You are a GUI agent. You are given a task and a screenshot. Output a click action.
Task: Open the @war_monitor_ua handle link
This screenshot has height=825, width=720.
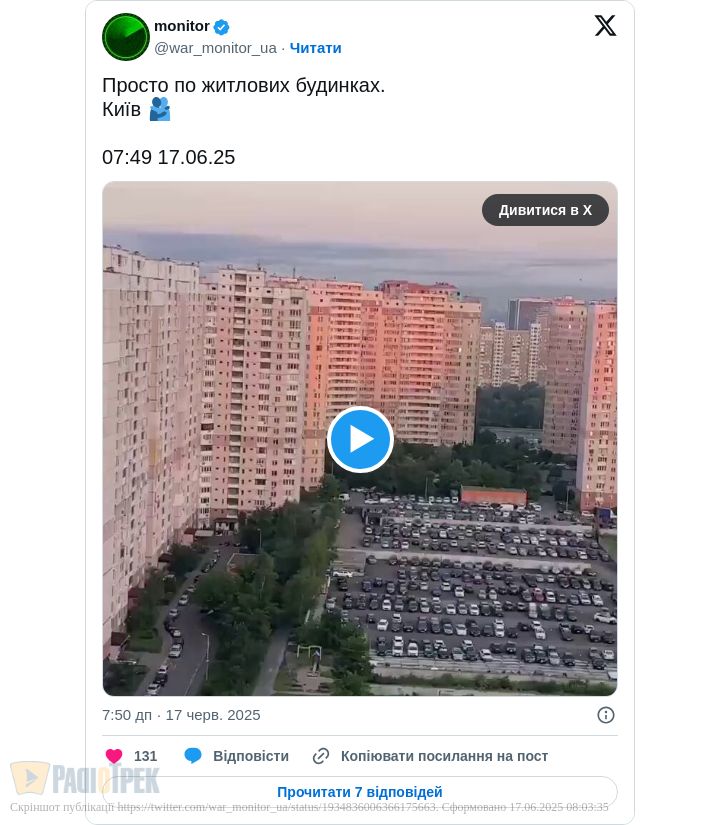[x=215, y=48]
